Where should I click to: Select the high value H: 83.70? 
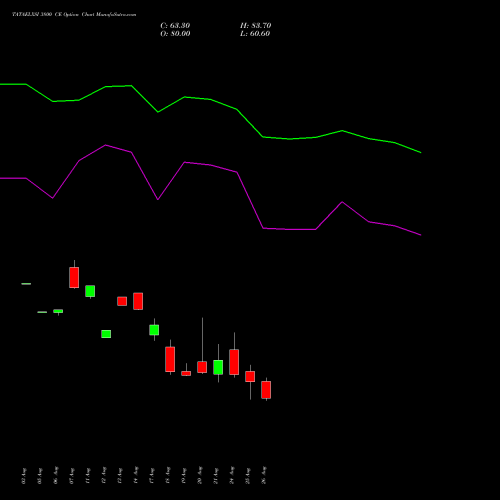pos(256,26)
